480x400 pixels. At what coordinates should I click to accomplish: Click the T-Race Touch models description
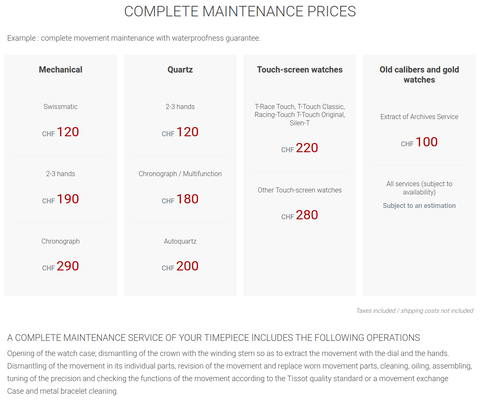coord(300,115)
